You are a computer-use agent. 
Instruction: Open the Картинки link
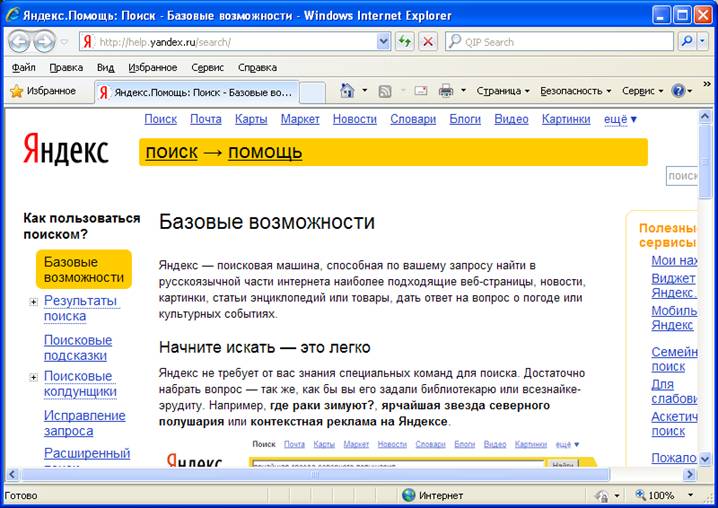[566, 119]
